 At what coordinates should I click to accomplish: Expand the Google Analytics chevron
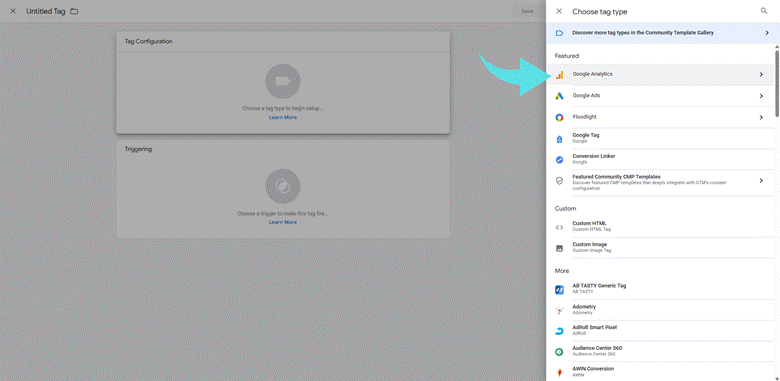(x=761, y=75)
